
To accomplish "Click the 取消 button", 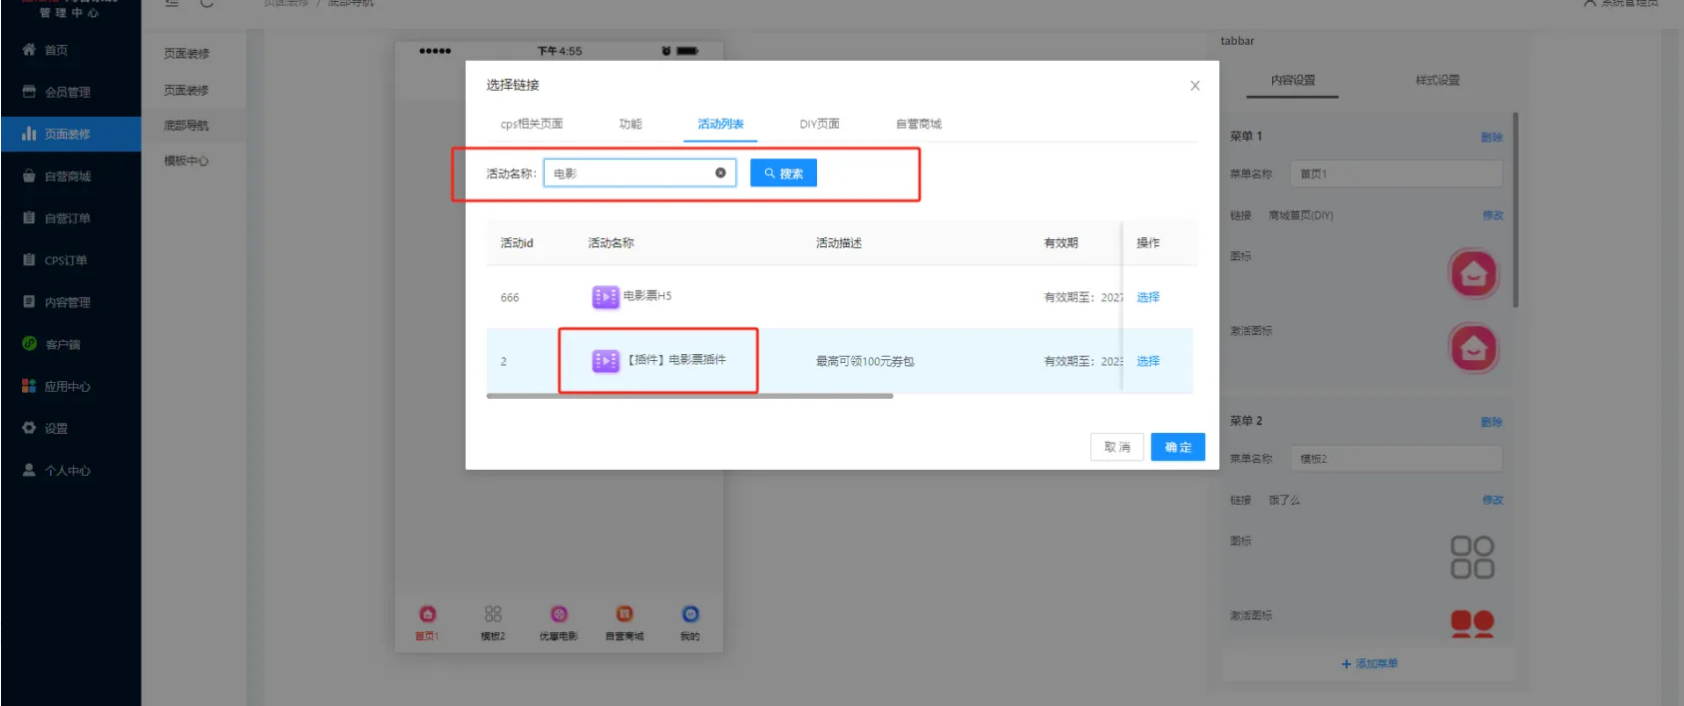I will (1117, 447).
